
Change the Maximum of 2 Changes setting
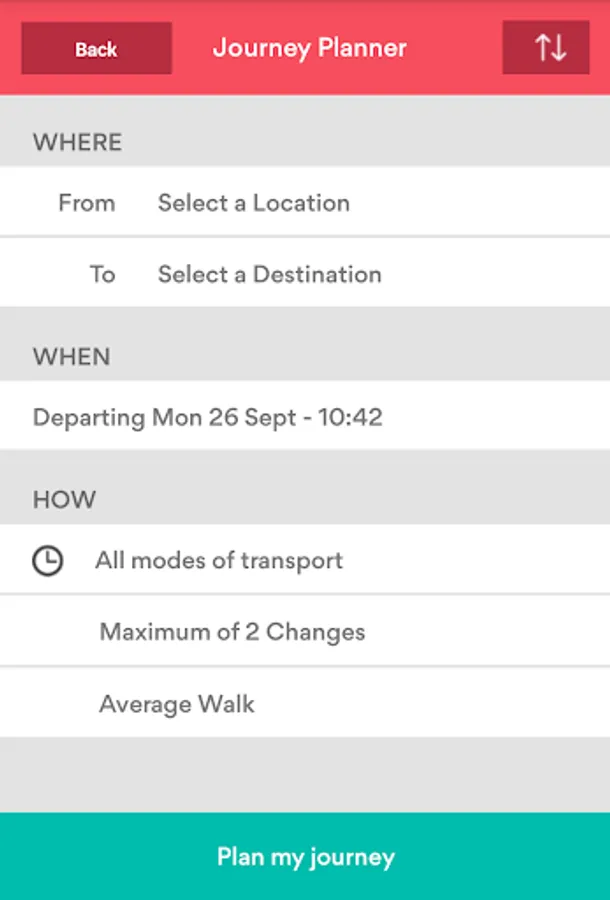[x=232, y=632]
